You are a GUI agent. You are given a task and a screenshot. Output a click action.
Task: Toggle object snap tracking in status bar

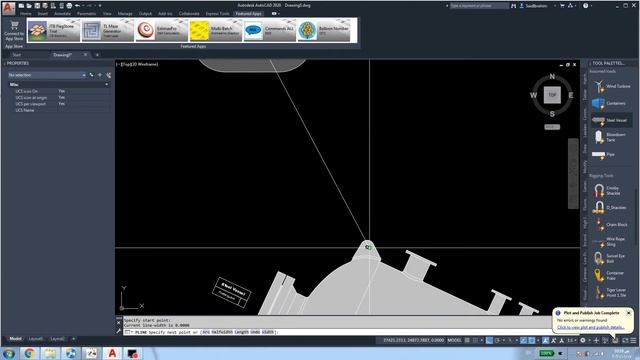point(523,340)
